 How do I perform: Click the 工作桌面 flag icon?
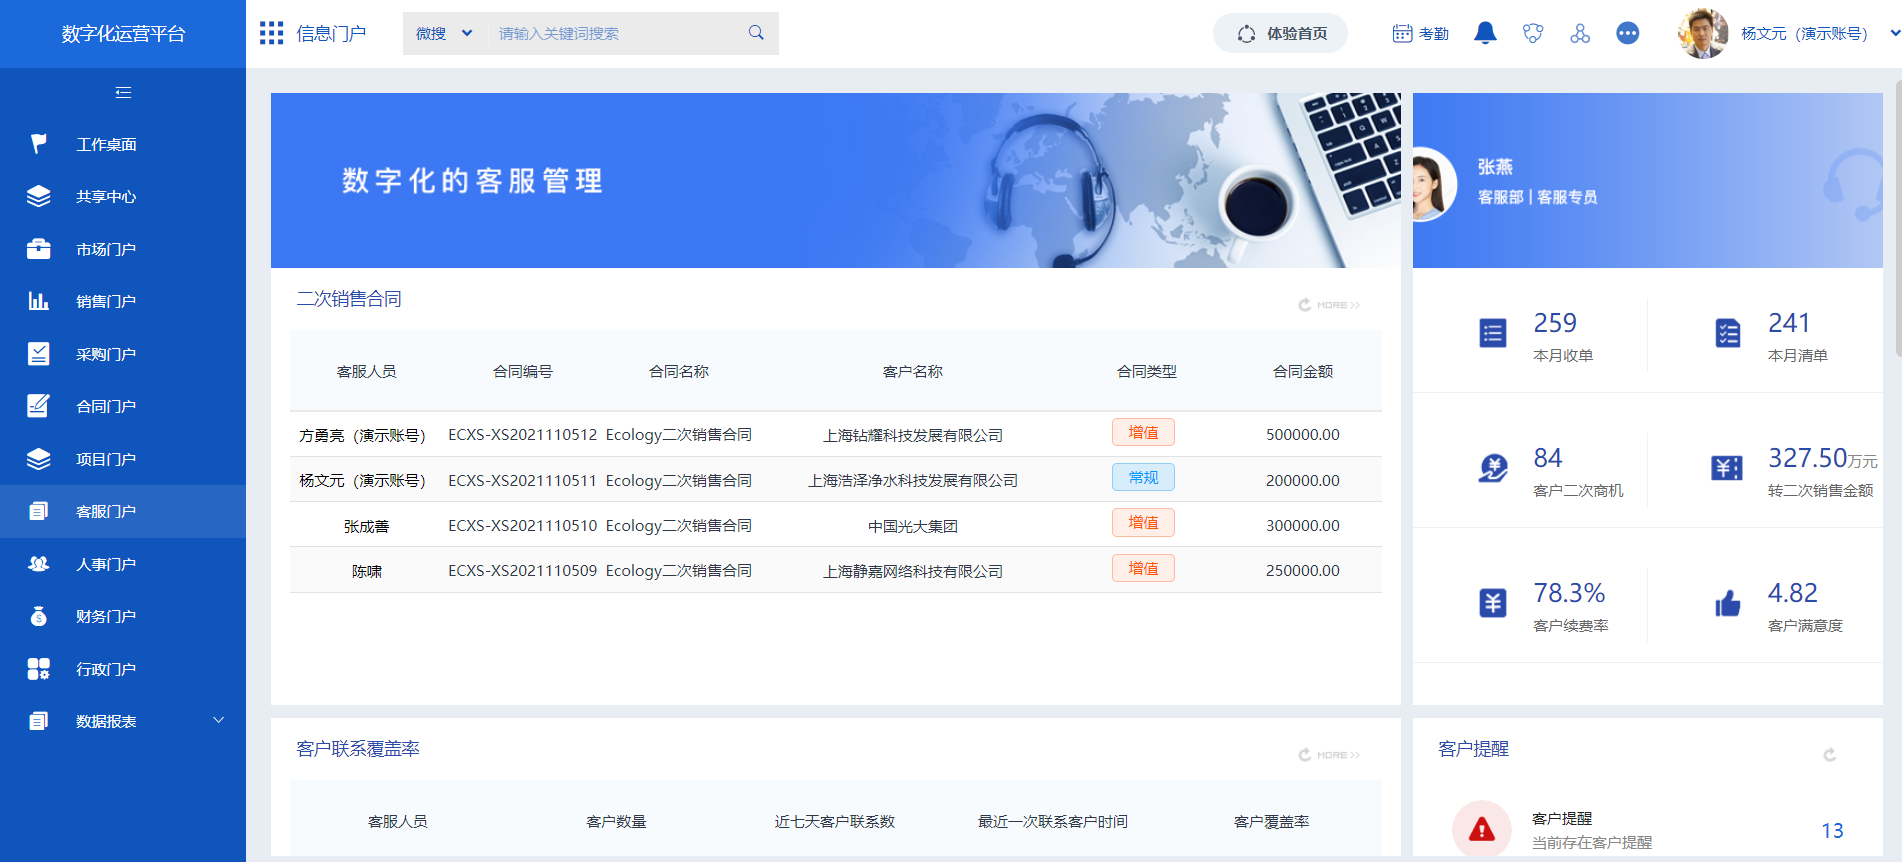coord(38,144)
